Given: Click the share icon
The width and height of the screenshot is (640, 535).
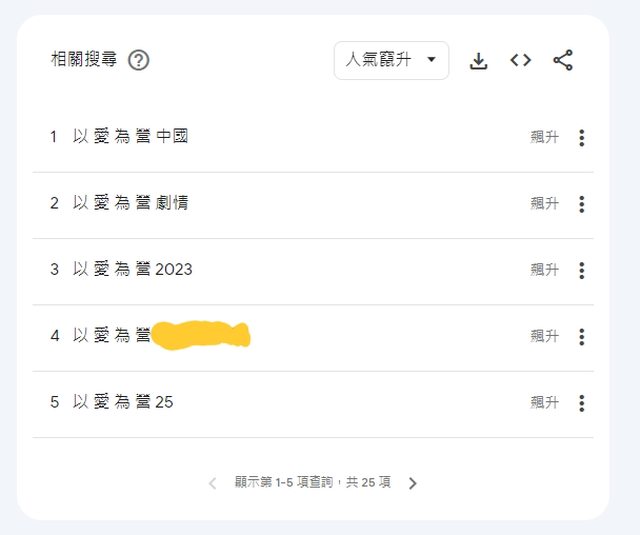Looking at the screenshot, I should (563, 60).
